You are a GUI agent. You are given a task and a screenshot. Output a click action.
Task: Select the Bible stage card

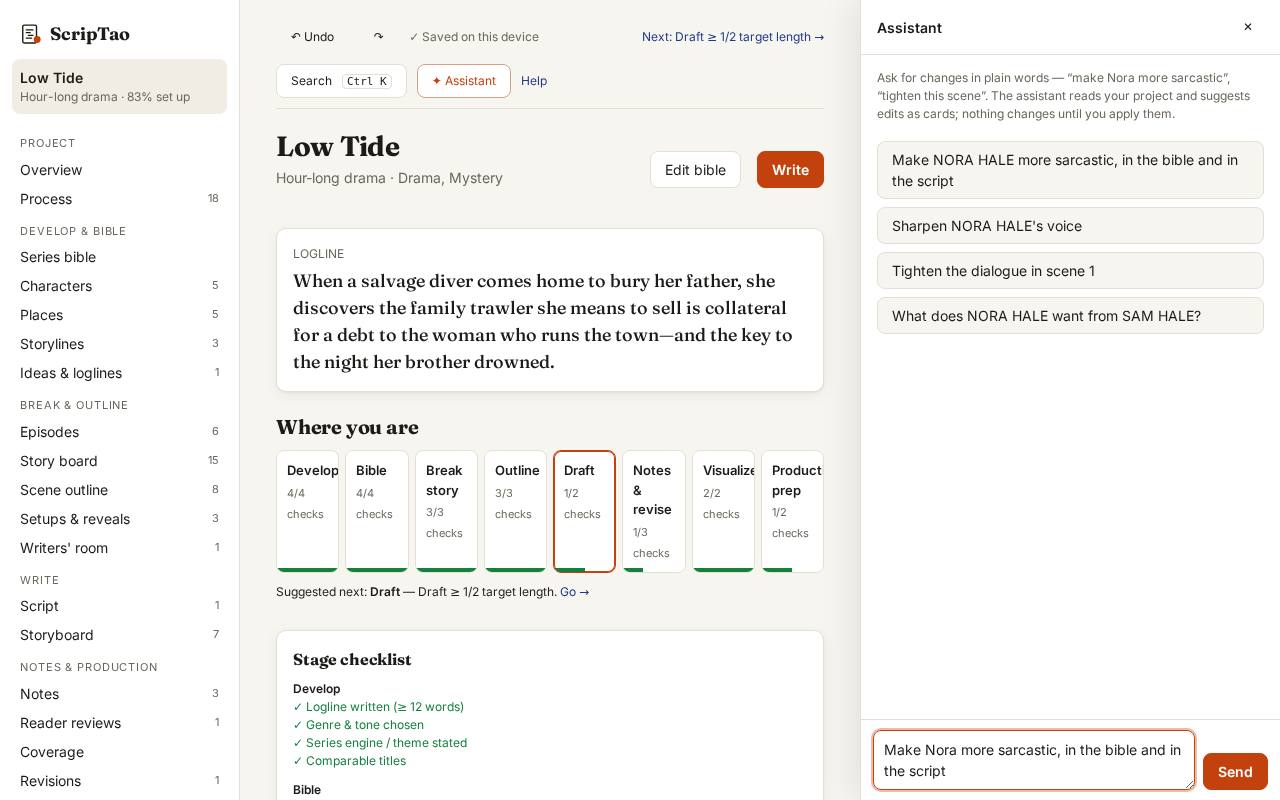(x=377, y=511)
